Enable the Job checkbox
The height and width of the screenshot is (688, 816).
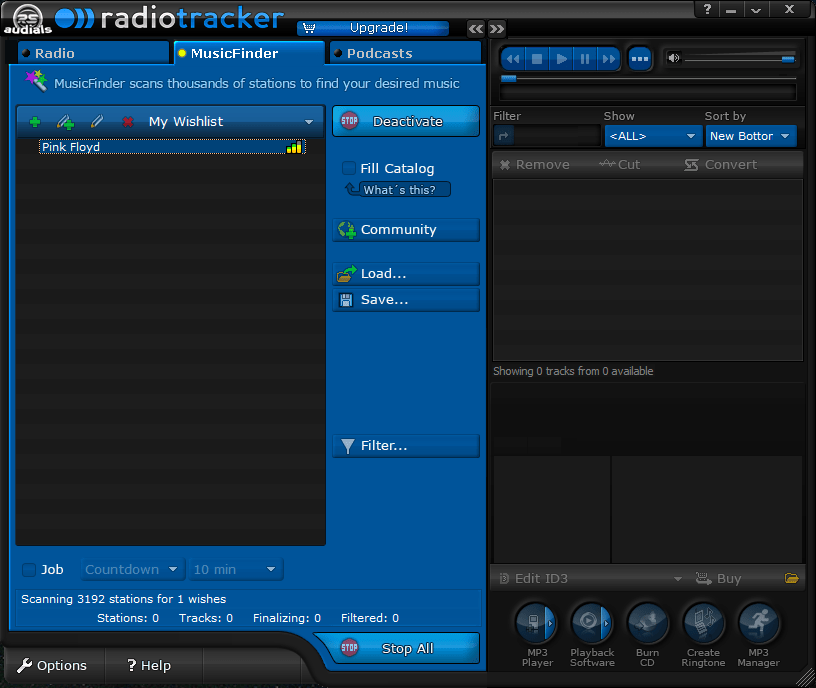(27, 569)
